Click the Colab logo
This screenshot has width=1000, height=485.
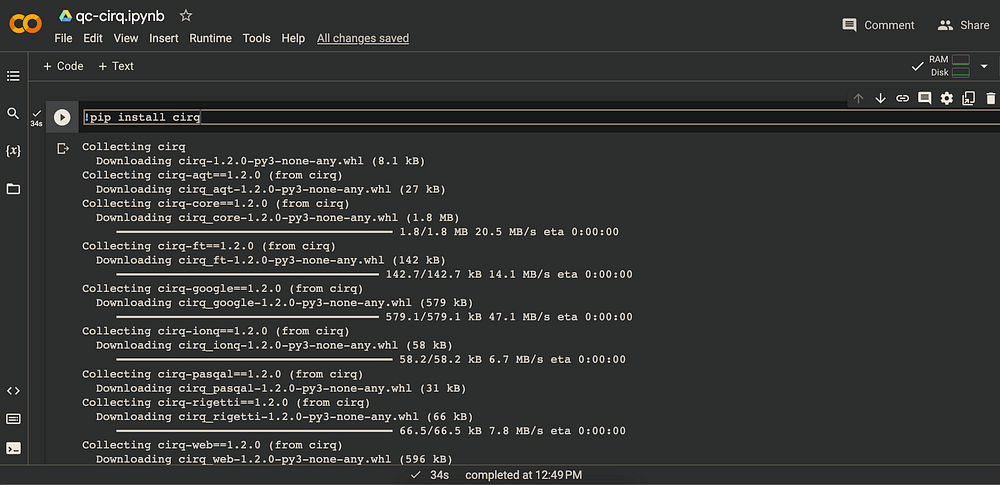point(26,24)
